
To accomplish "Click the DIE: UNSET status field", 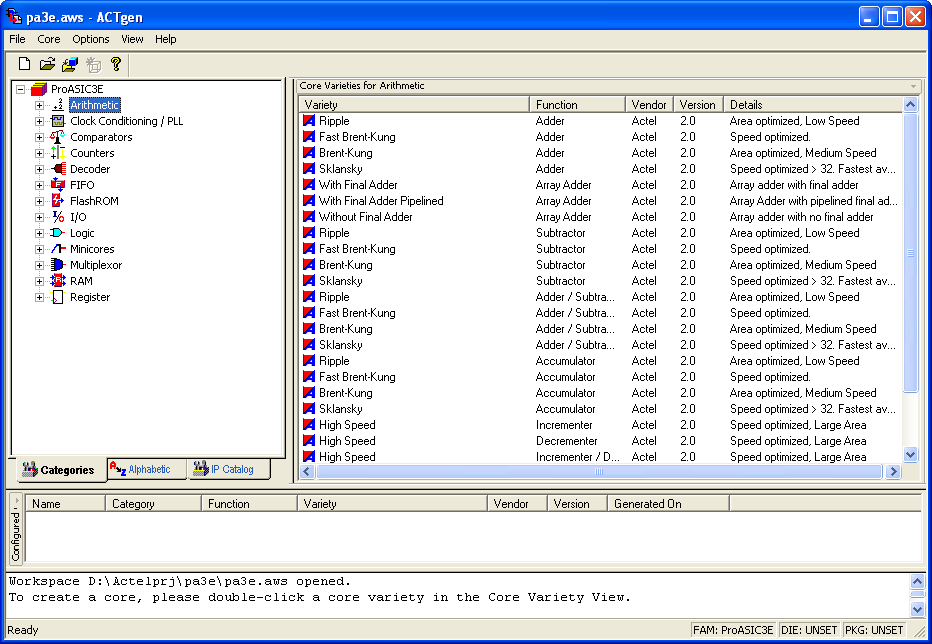I will [809, 630].
